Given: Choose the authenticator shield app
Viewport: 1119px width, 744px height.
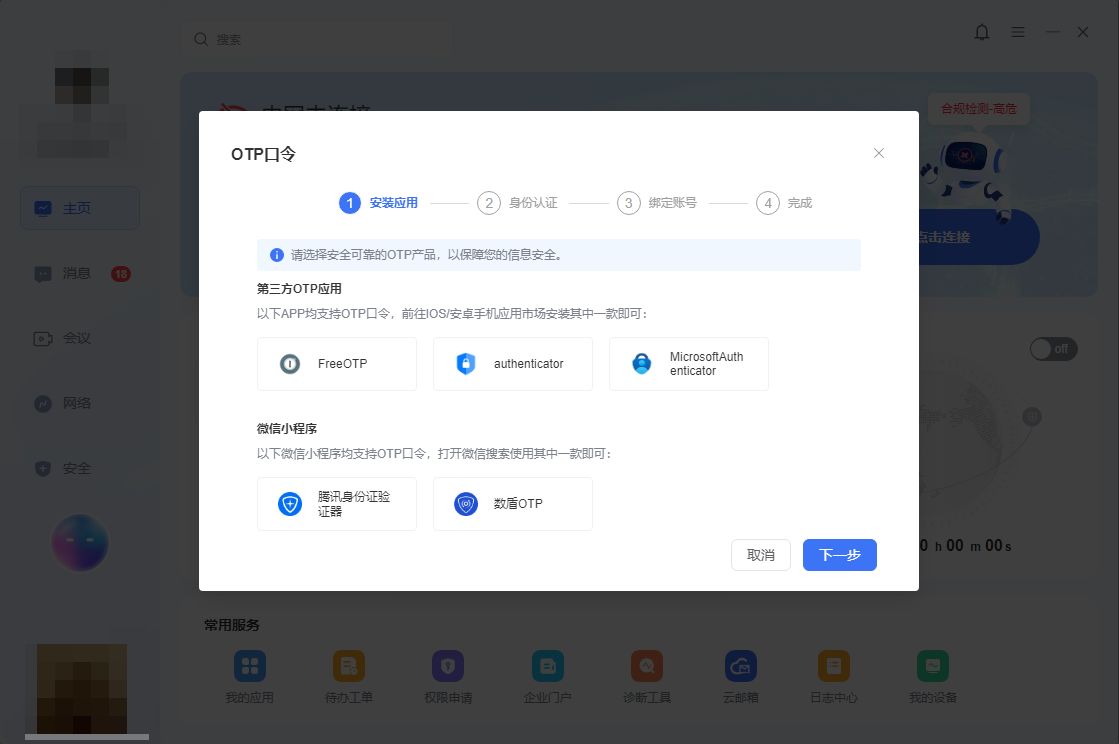Looking at the screenshot, I should (512, 364).
